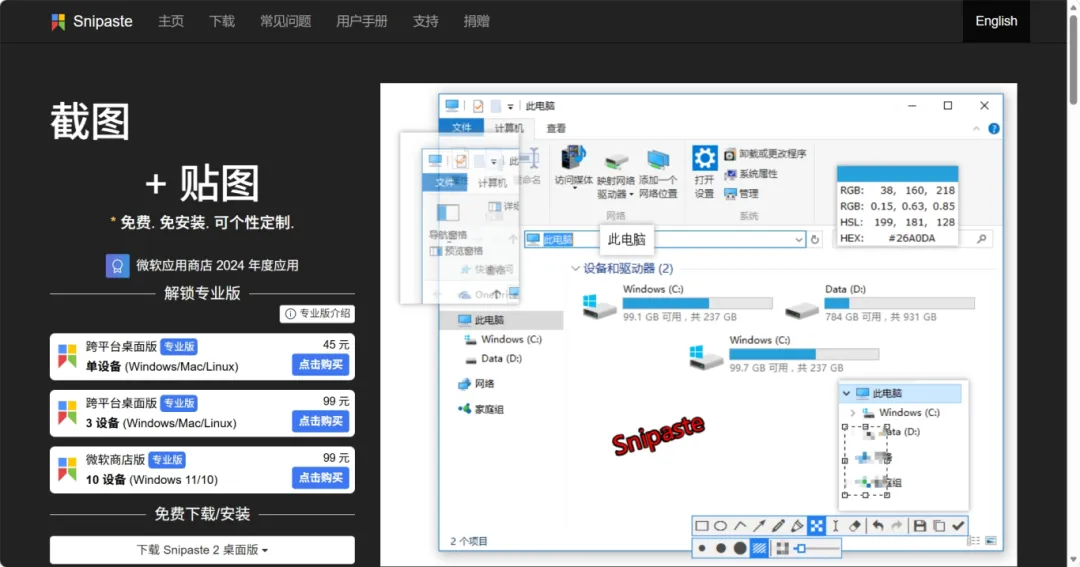Click the 卸载或更改程序 ribbon command

(765, 154)
